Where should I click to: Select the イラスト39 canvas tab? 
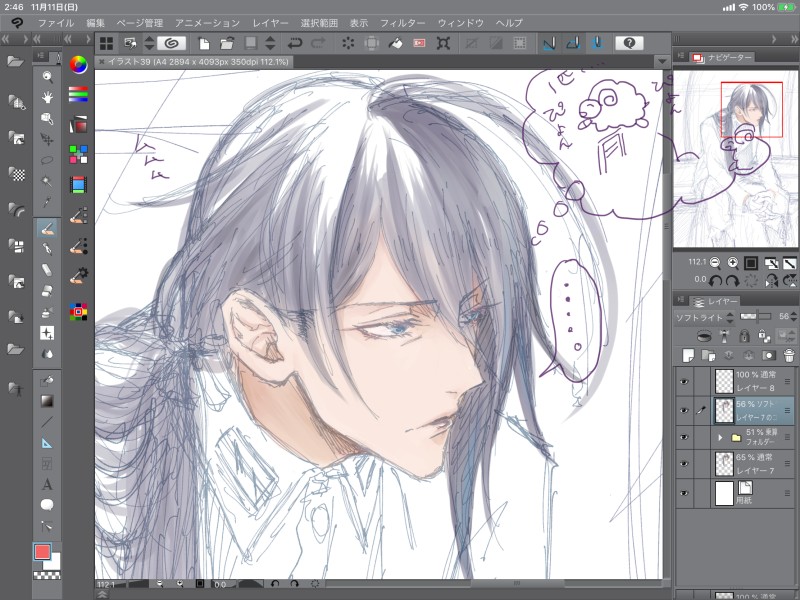click(194, 62)
